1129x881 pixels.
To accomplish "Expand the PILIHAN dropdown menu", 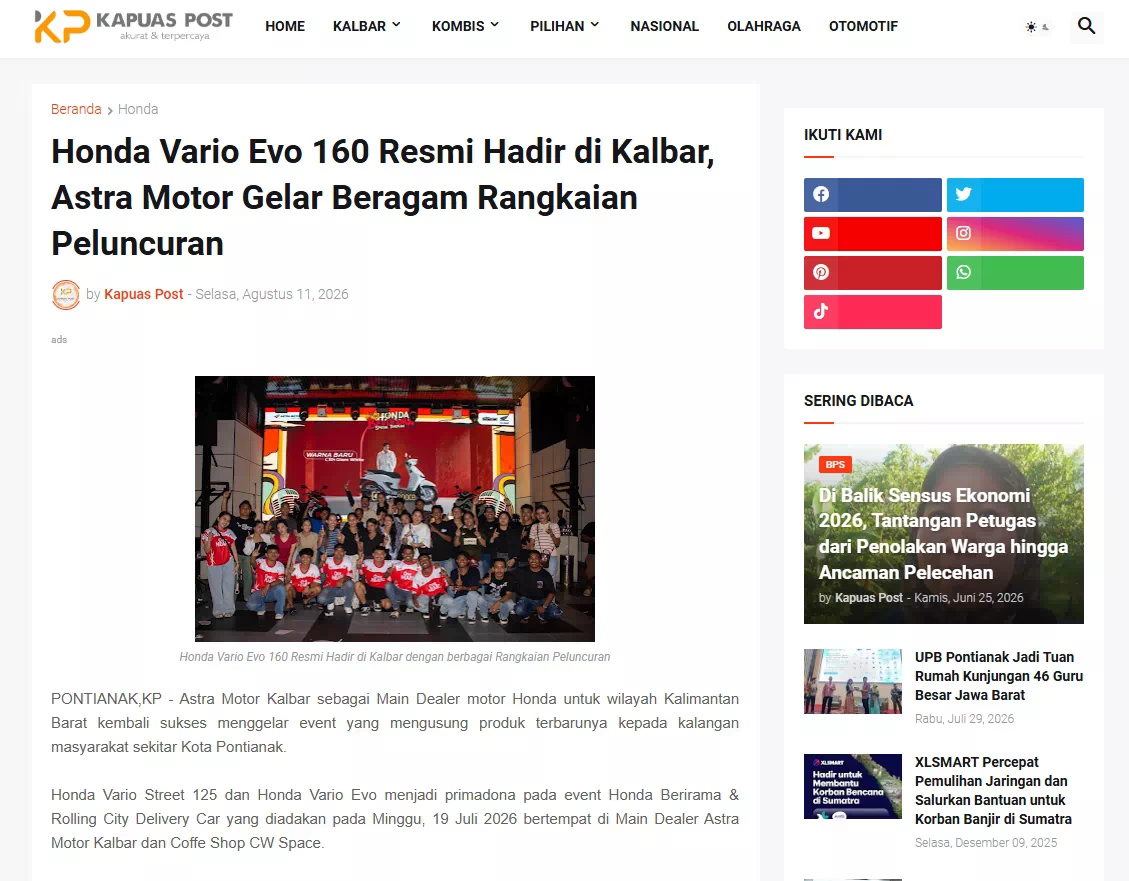I will [564, 27].
